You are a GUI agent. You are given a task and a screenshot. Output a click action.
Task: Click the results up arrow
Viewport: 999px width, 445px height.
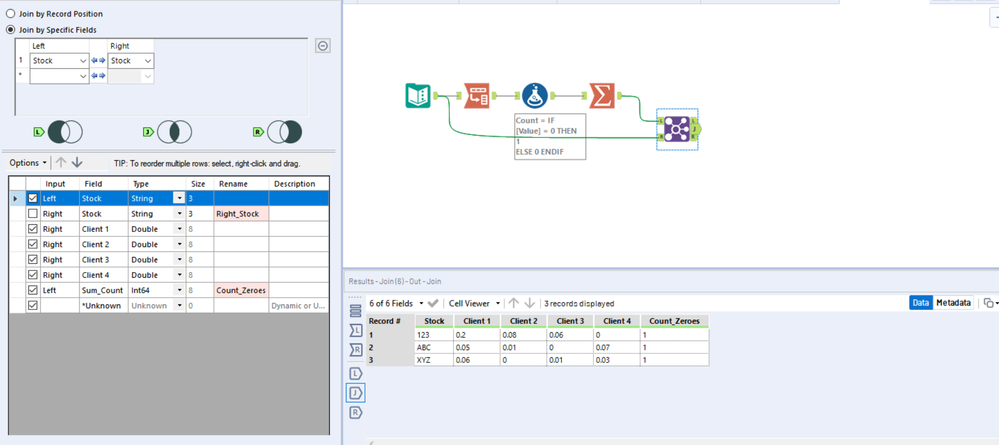click(x=514, y=303)
